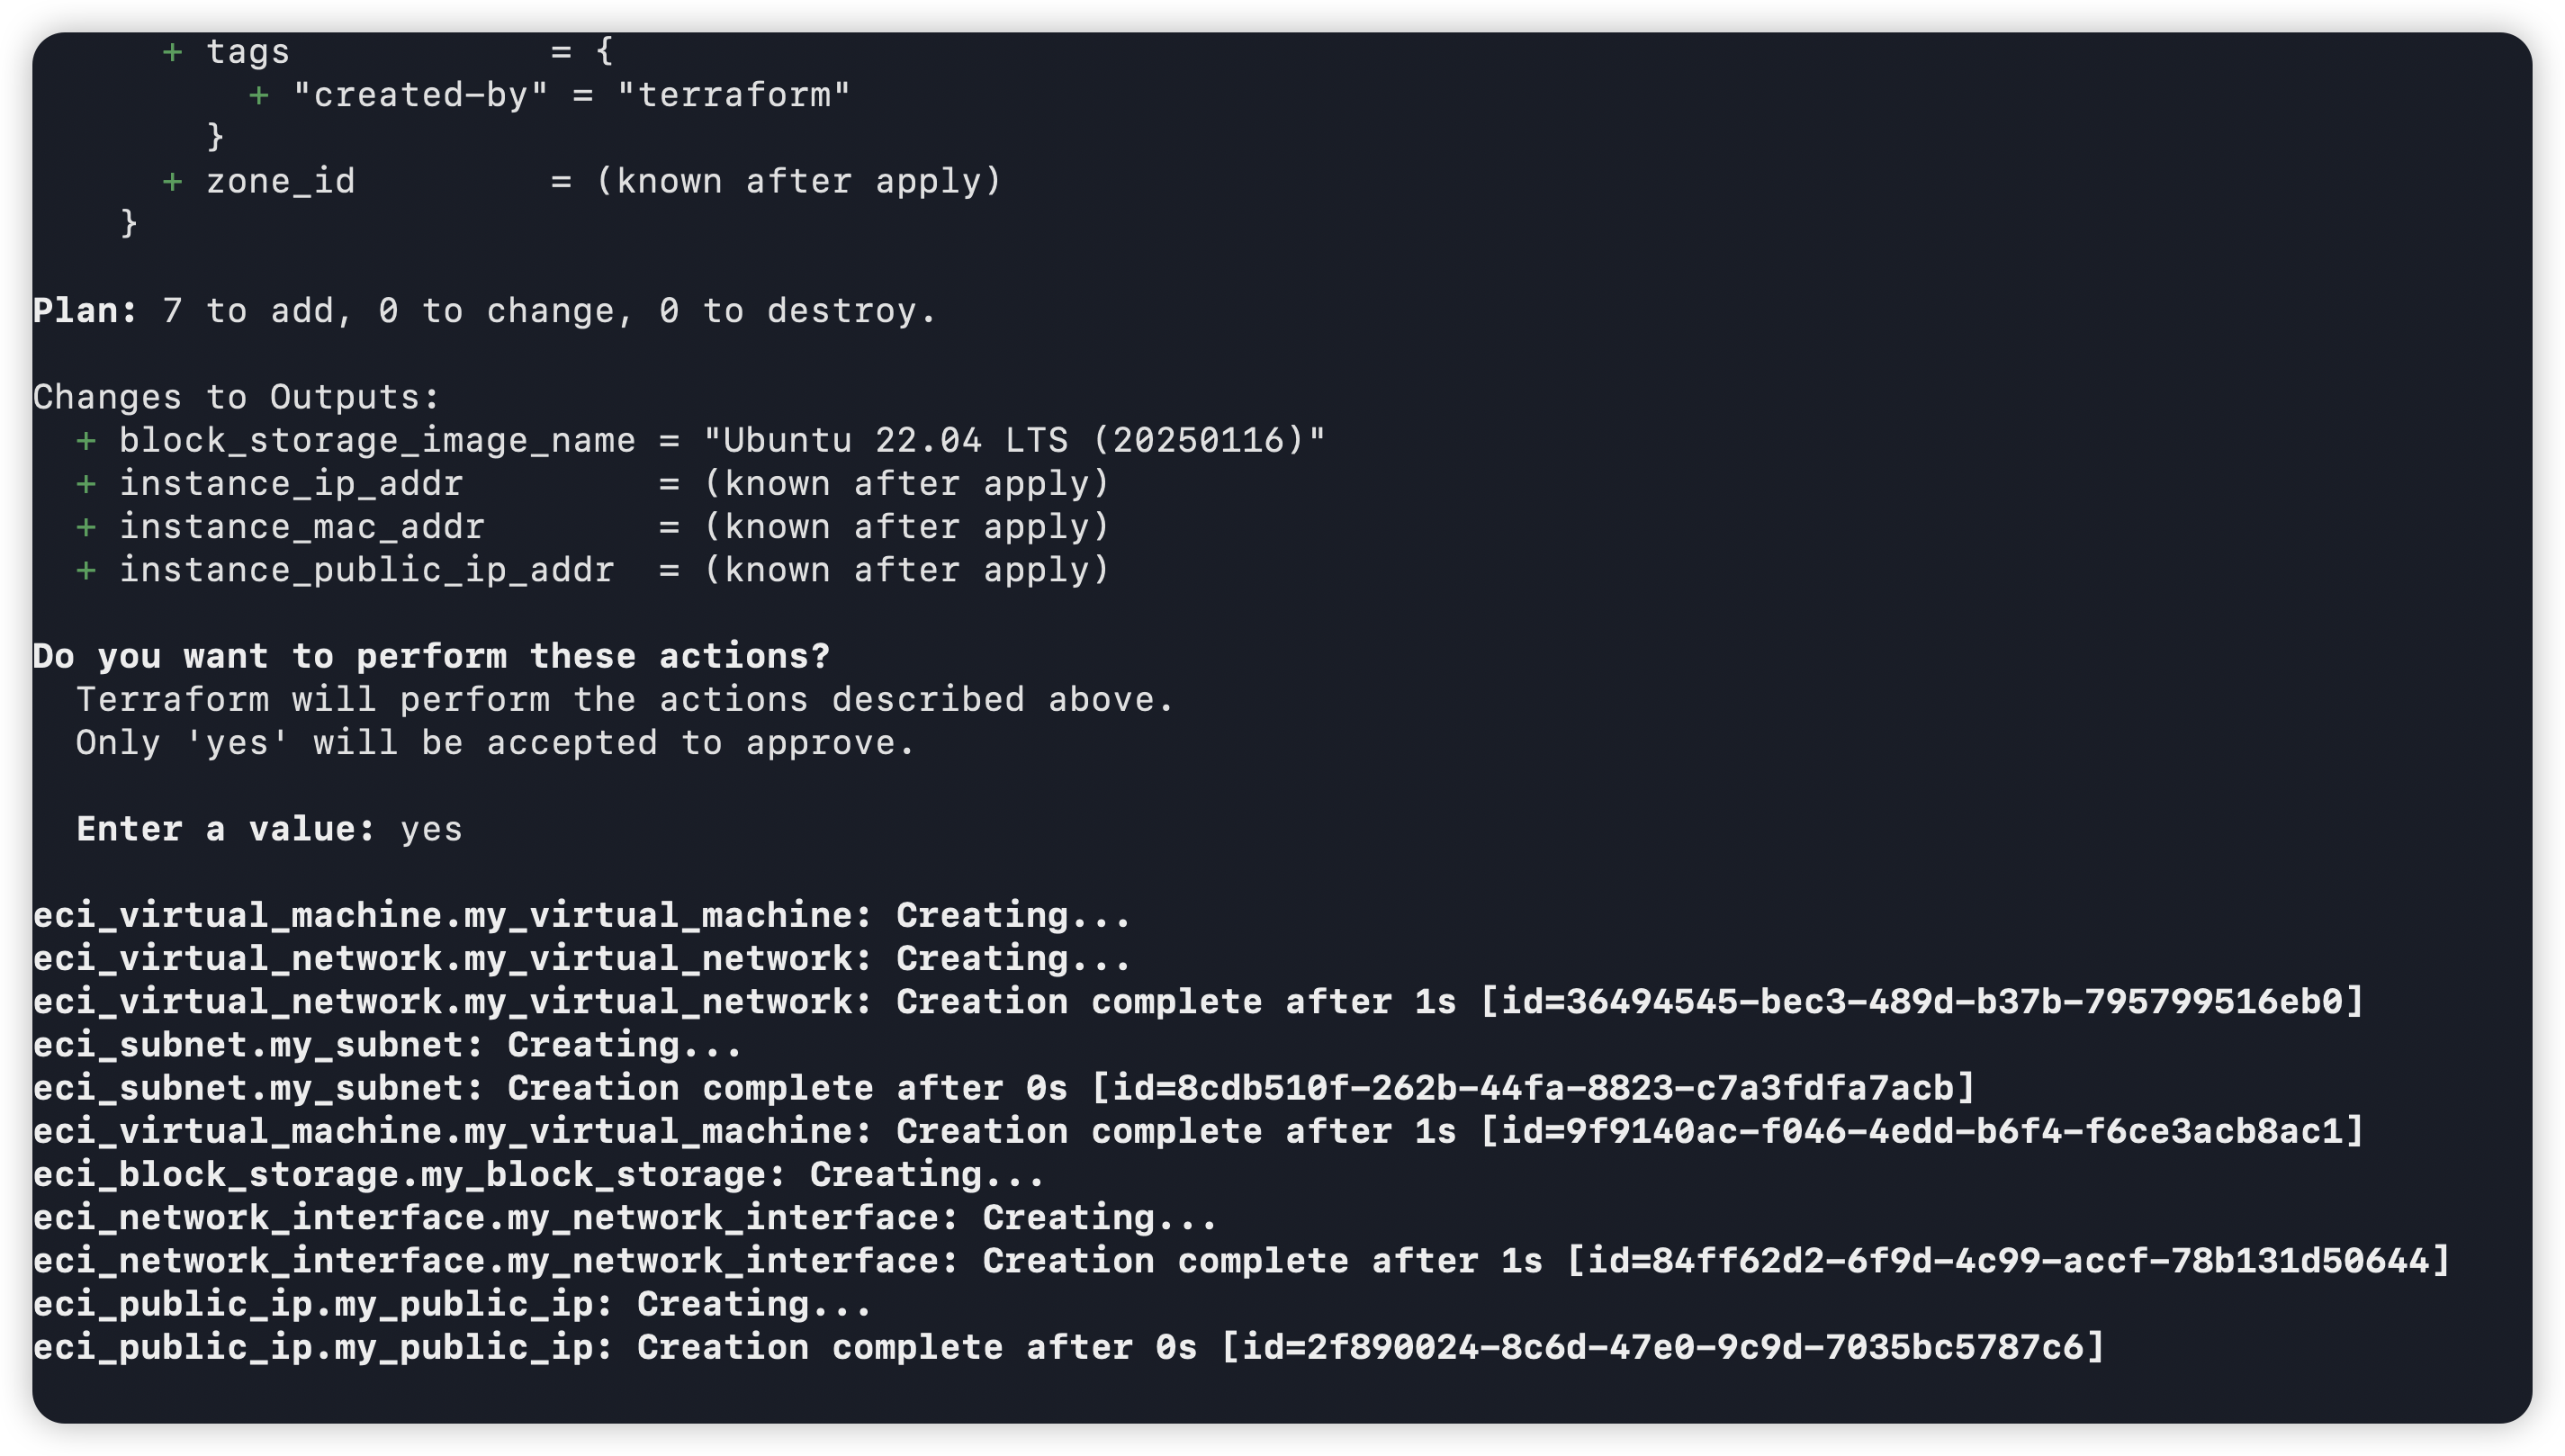Click the 'Enter a value:' prompt label
The image size is (2565, 1456).
click(x=226, y=830)
